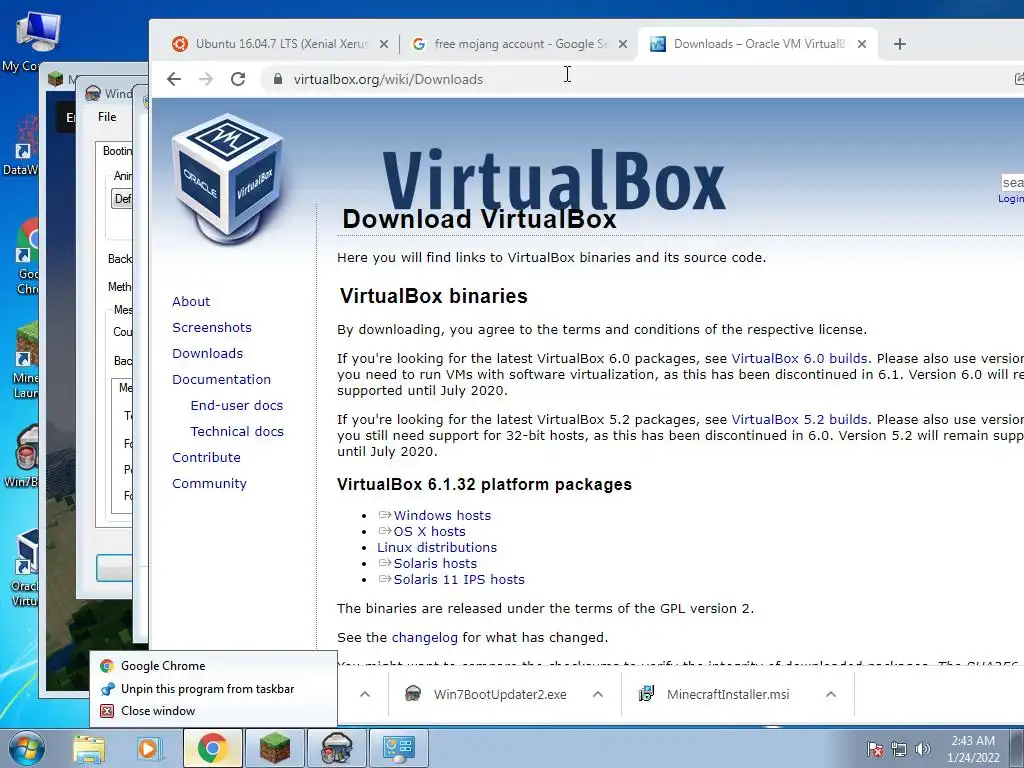Expand options for Win7BootUpdater2.exe download
This screenshot has width=1024, height=768.
(598, 694)
